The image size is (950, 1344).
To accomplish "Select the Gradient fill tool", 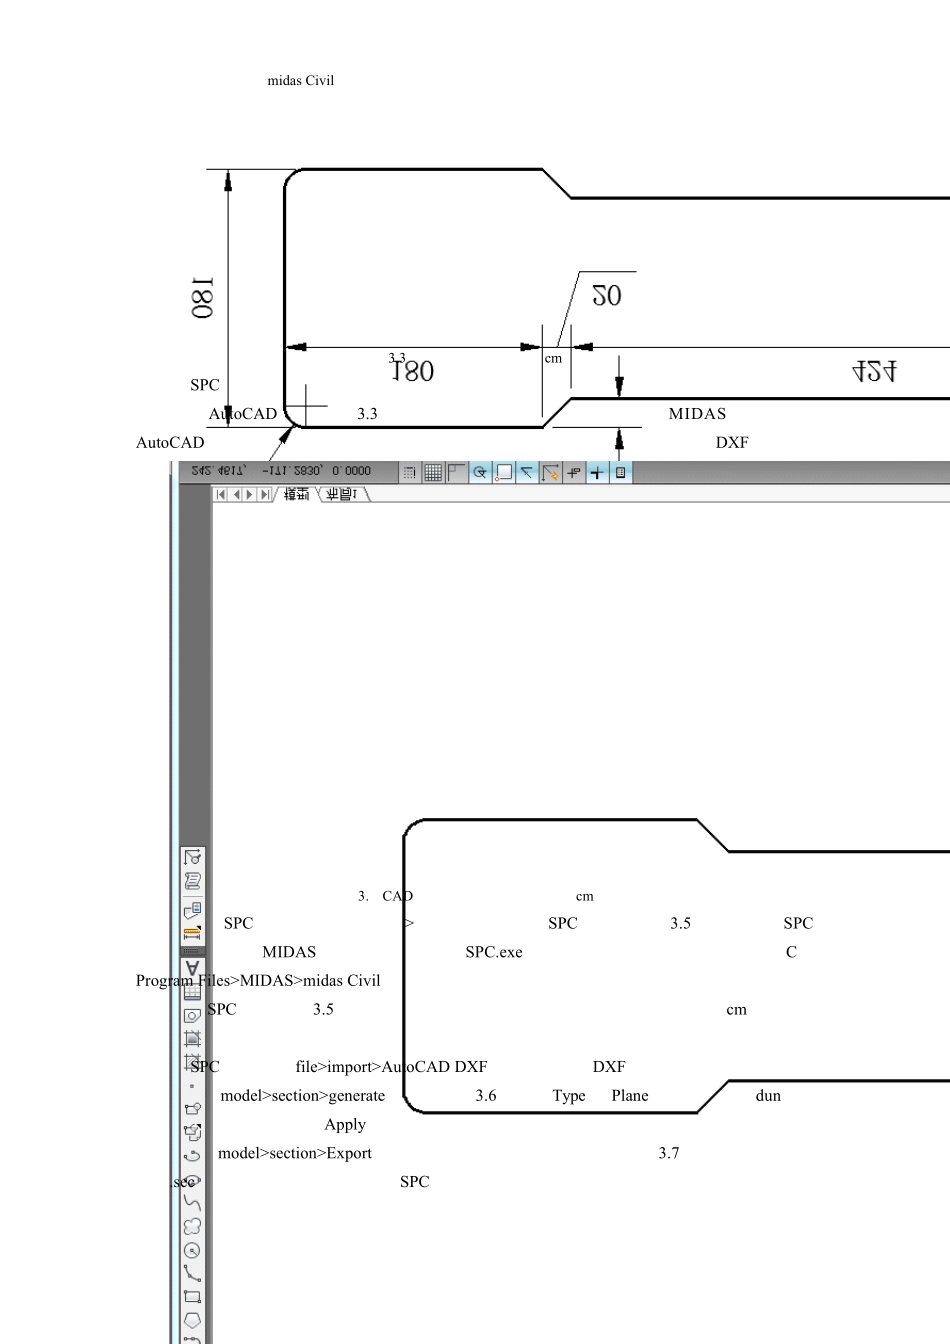I will pyautogui.click(x=192, y=1038).
